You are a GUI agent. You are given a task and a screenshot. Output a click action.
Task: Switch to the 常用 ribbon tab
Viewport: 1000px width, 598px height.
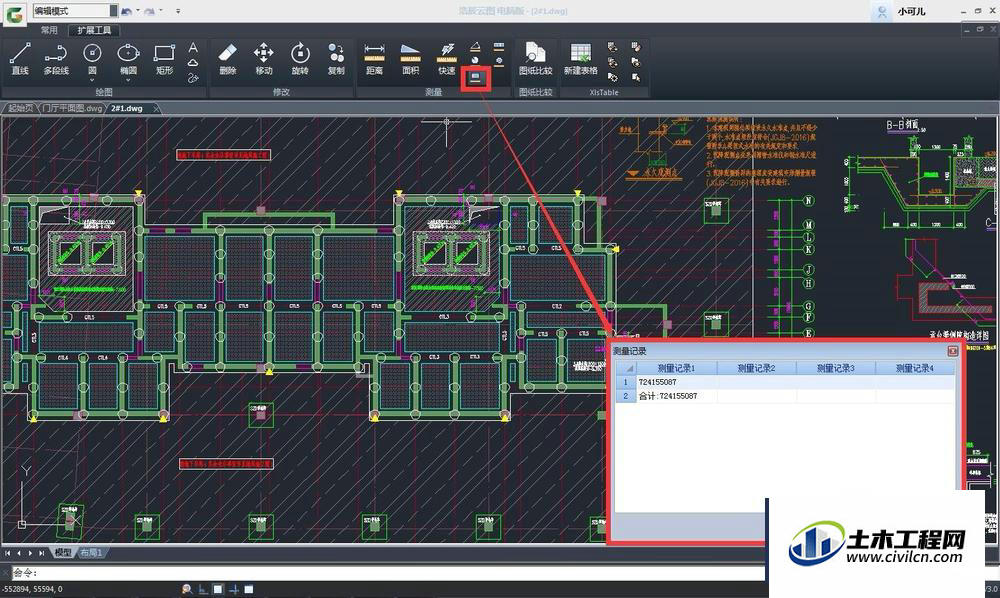click(49, 30)
